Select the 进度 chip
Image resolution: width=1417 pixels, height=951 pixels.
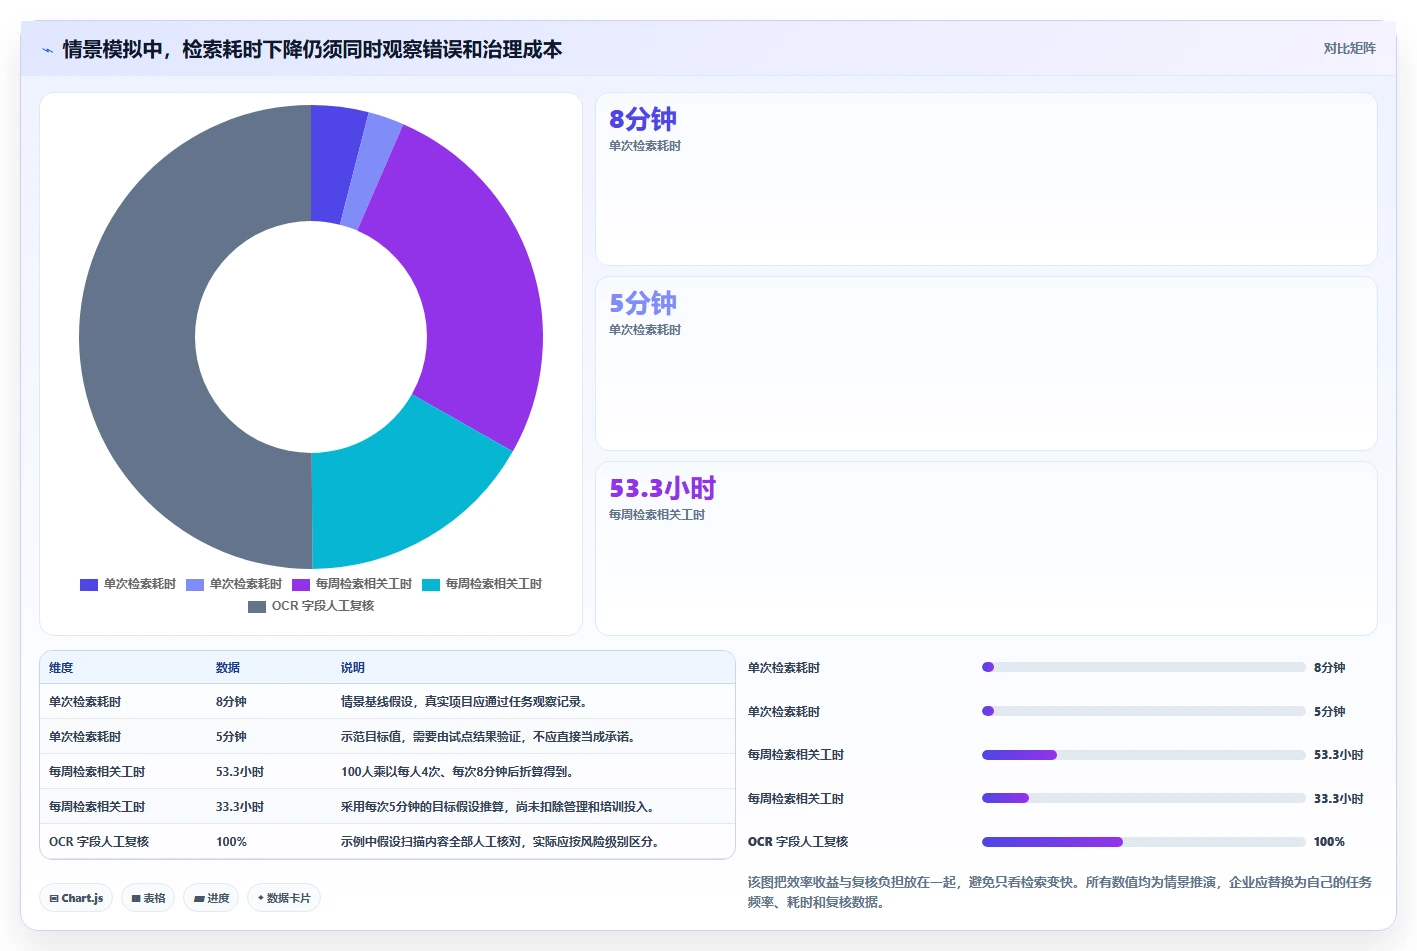(211, 898)
